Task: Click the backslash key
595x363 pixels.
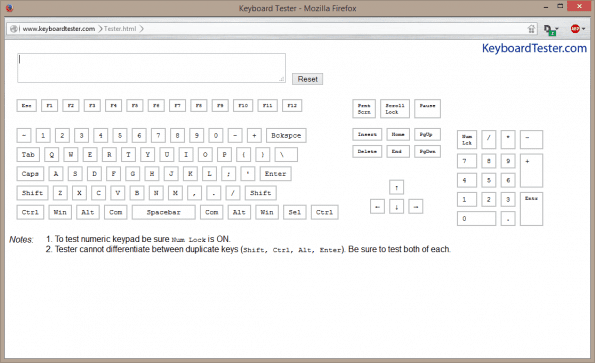Action: click(286, 154)
